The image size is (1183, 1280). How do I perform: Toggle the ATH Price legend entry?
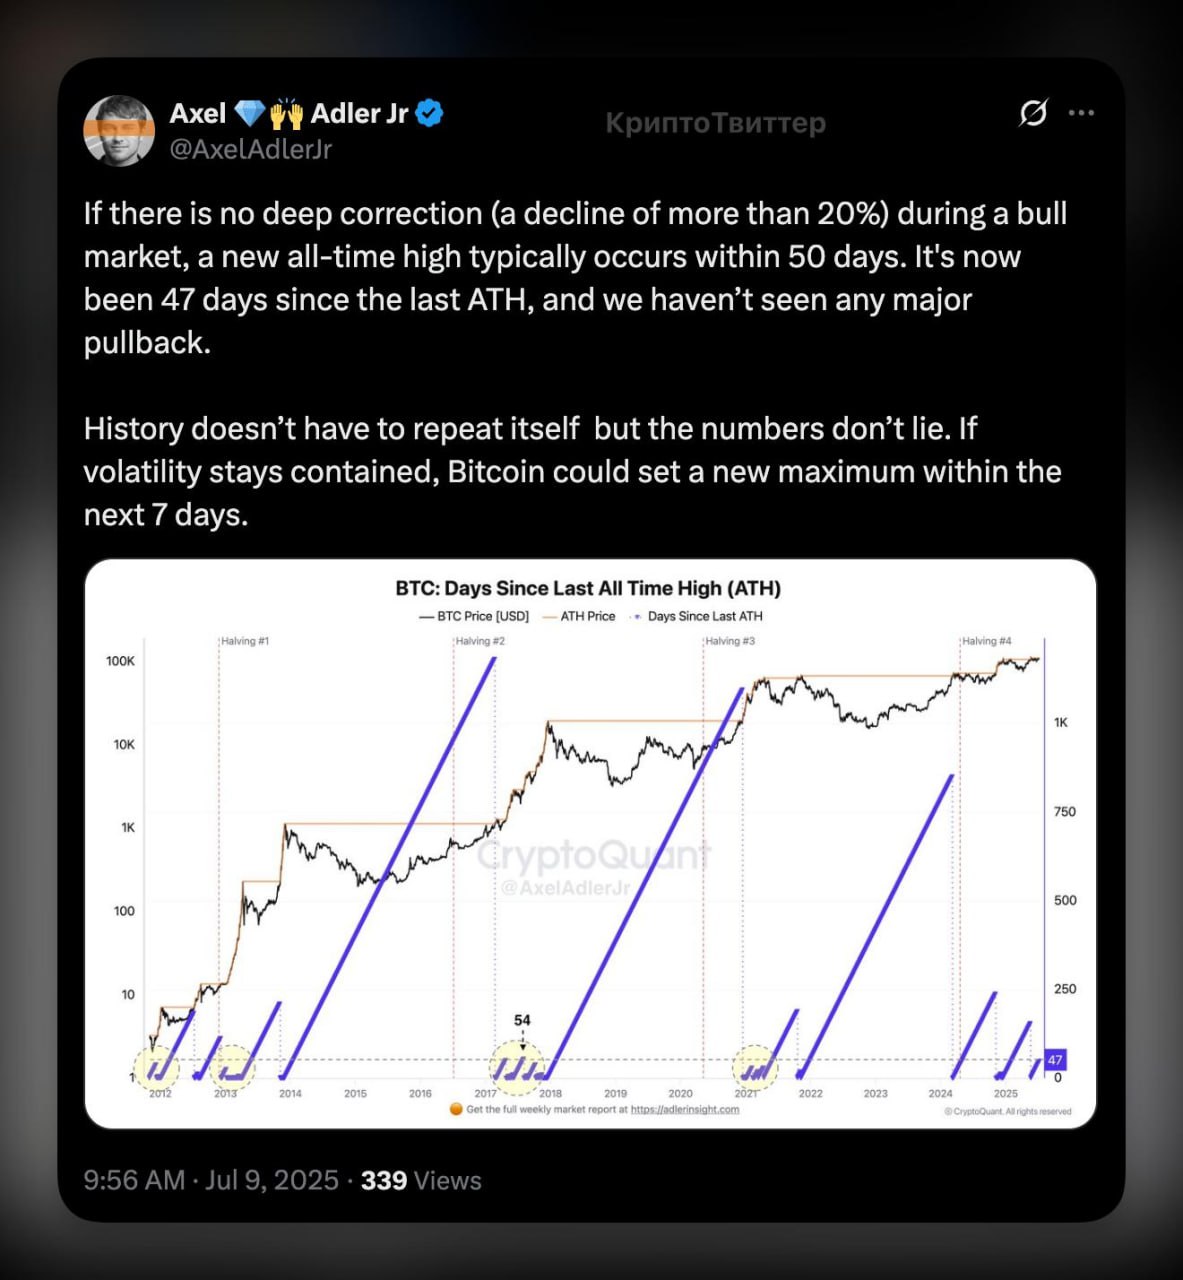578,616
